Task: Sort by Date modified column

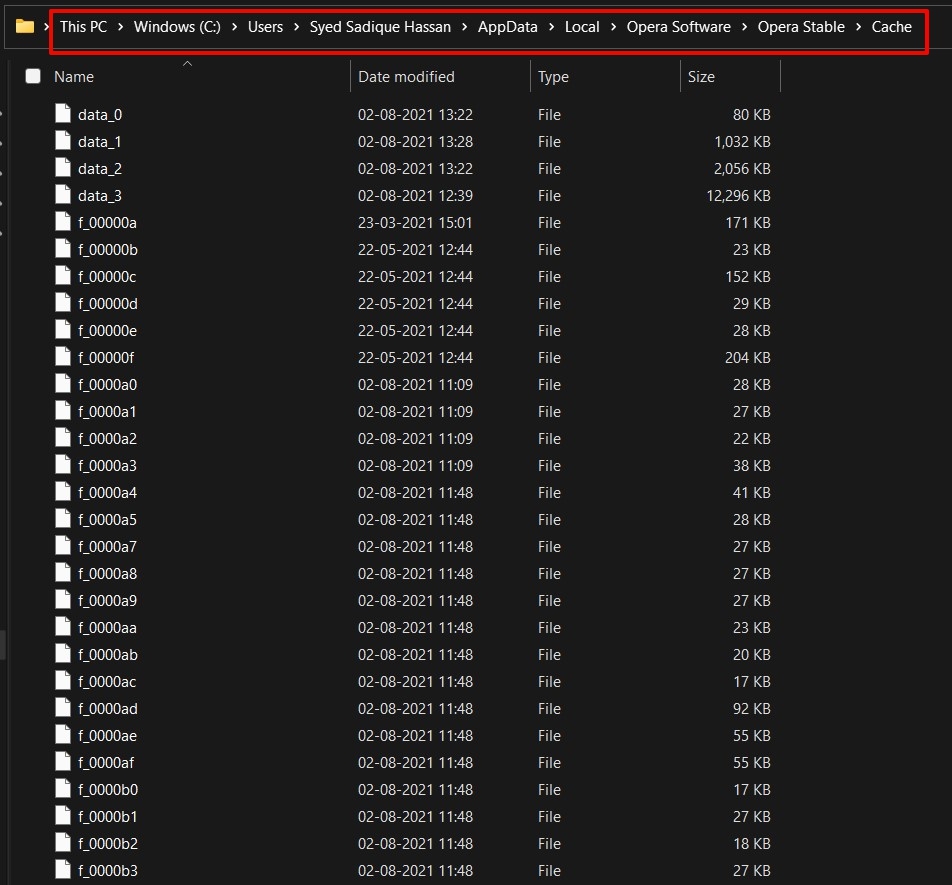Action: coord(406,77)
